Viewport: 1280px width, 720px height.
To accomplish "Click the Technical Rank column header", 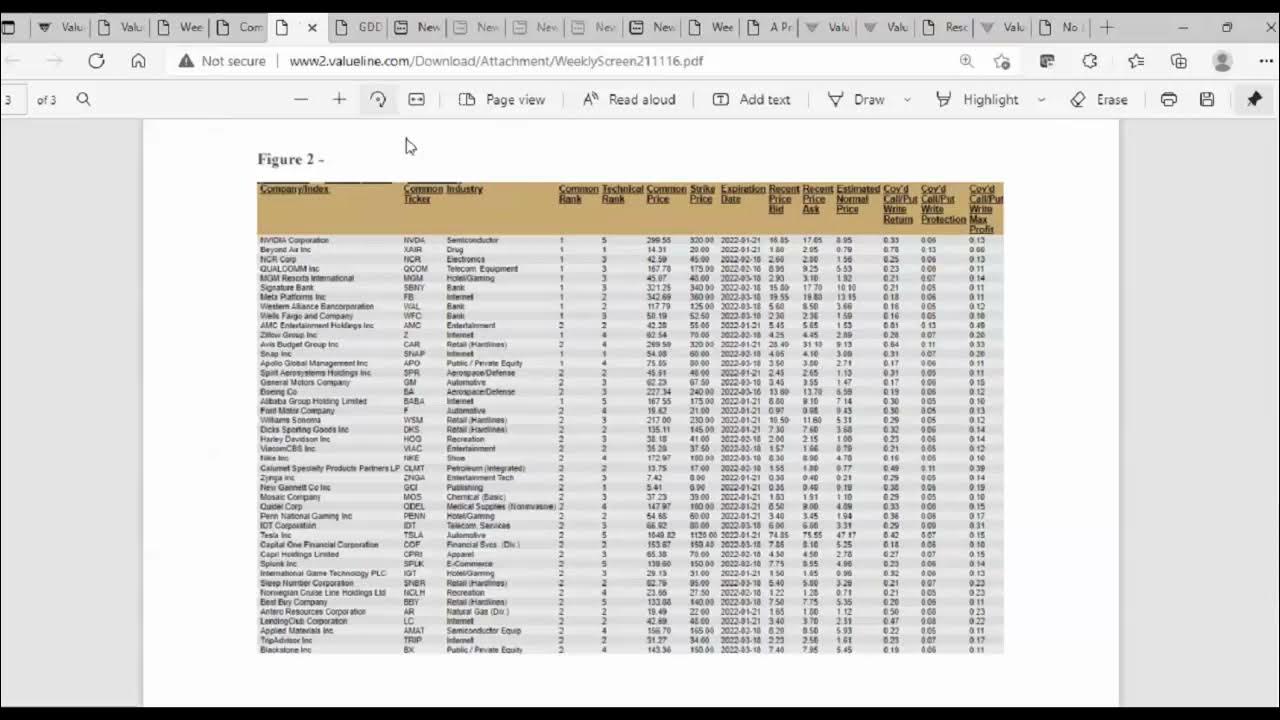I will click(622, 194).
